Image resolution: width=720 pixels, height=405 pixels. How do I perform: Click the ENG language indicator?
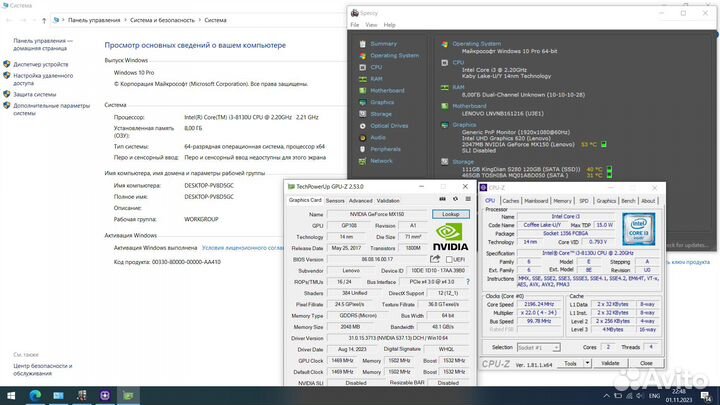click(x=654, y=396)
